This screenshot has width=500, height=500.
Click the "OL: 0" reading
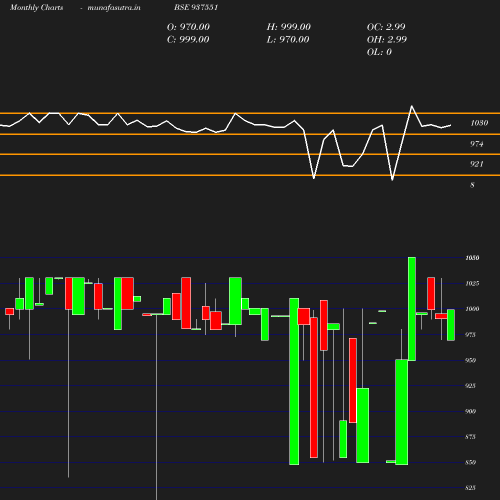pyautogui.click(x=379, y=52)
